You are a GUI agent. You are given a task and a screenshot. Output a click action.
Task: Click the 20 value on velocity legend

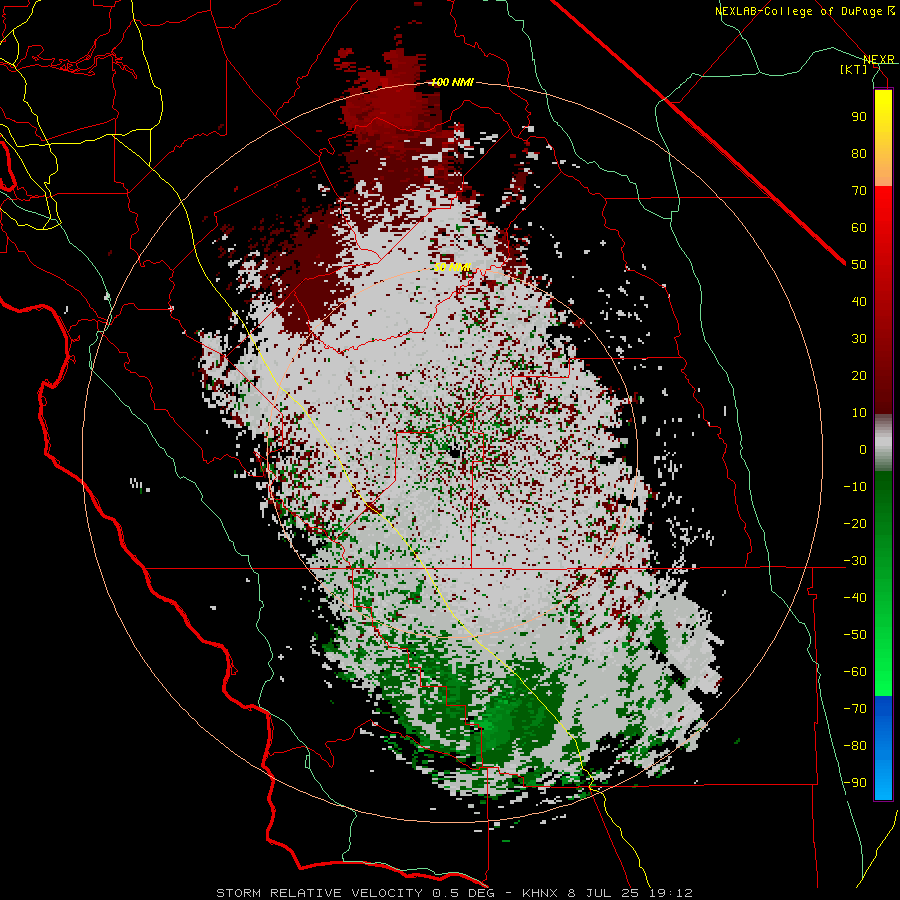(x=859, y=375)
